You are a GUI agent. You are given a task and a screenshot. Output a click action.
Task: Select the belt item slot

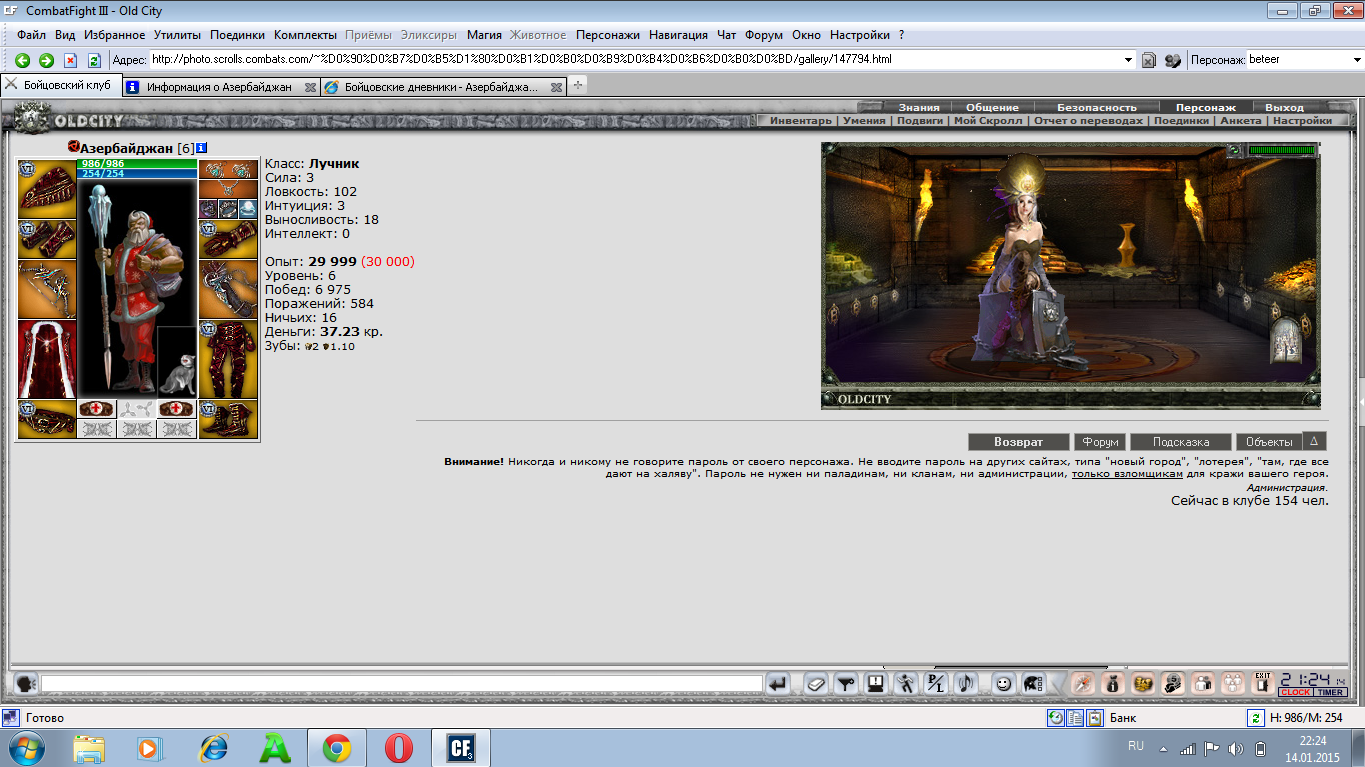[47, 419]
